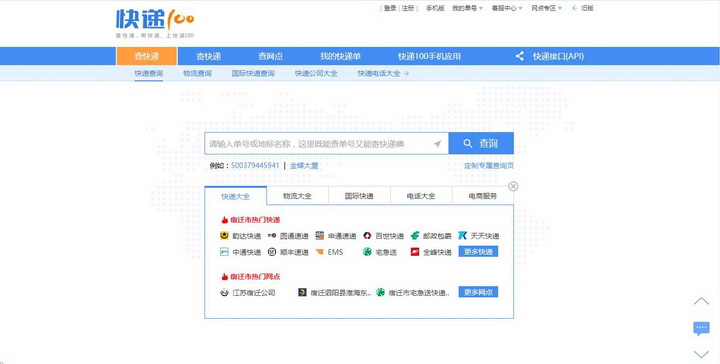720x364 pixels.
Task: Open the 定制专属查询页 link
Action: (489, 165)
